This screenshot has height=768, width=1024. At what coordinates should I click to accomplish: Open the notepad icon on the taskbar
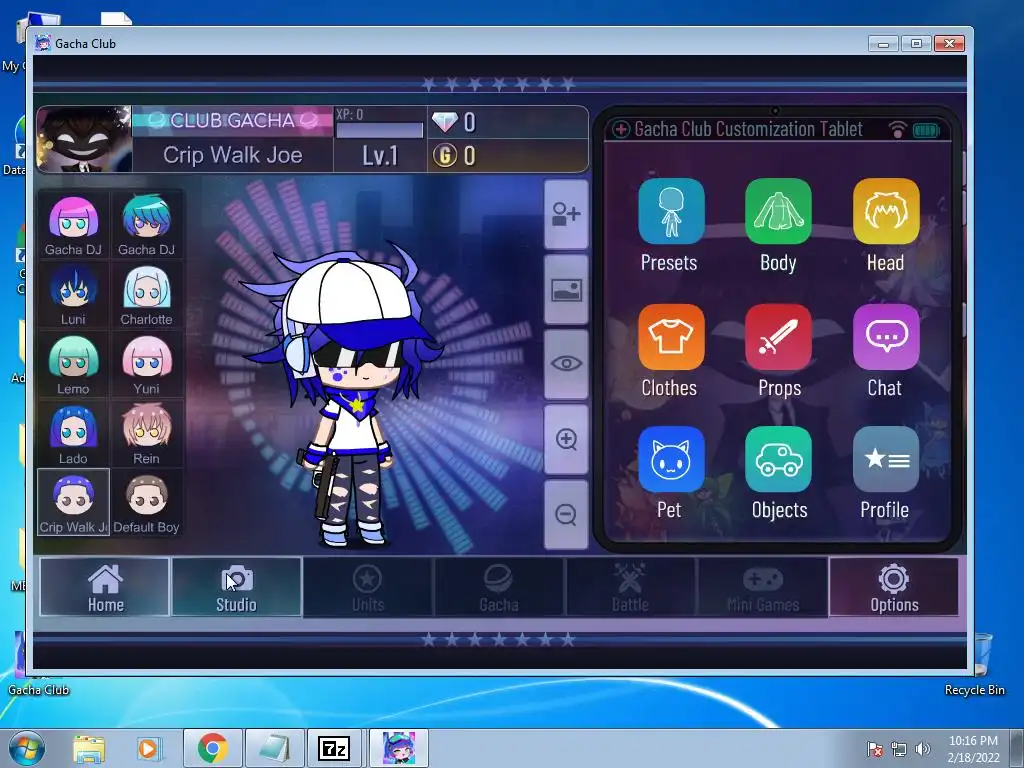(x=274, y=748)
